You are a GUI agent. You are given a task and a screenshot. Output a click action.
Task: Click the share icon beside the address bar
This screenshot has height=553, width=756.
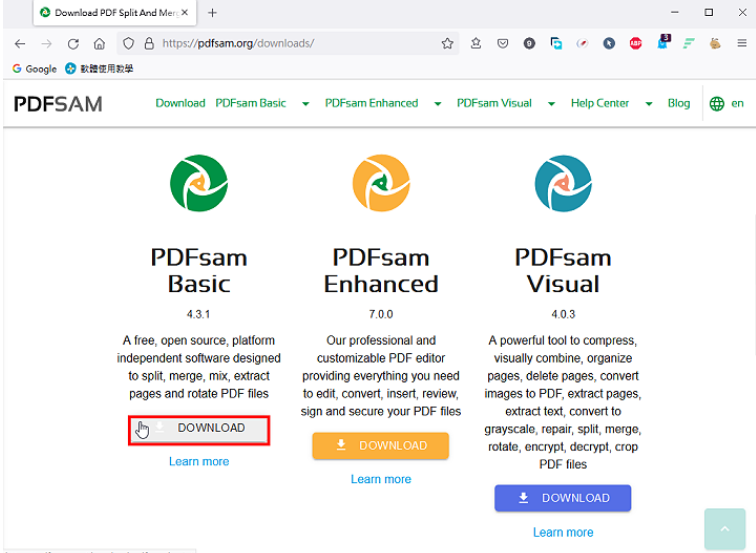(476, 43)
